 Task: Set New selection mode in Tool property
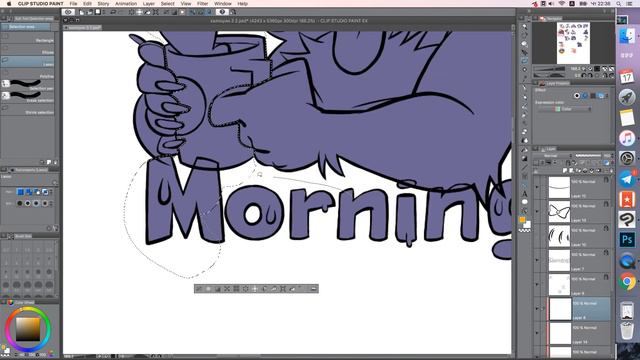pyautogui.click(x=20, y=192)
